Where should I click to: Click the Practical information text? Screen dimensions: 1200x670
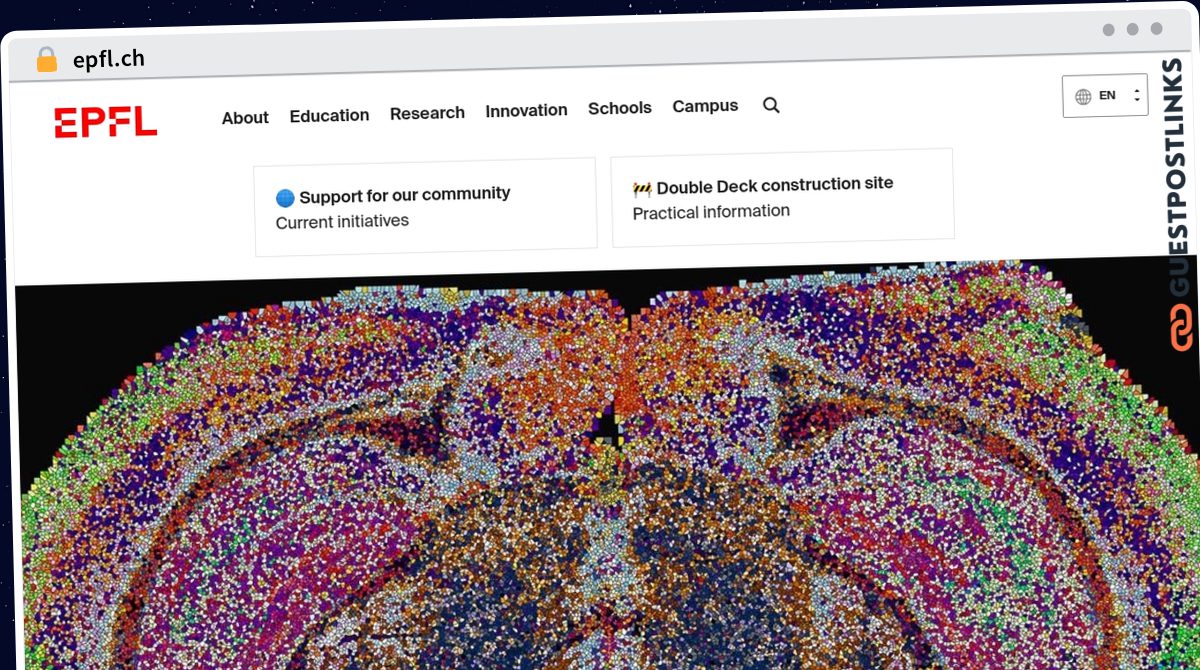point(711,212)
